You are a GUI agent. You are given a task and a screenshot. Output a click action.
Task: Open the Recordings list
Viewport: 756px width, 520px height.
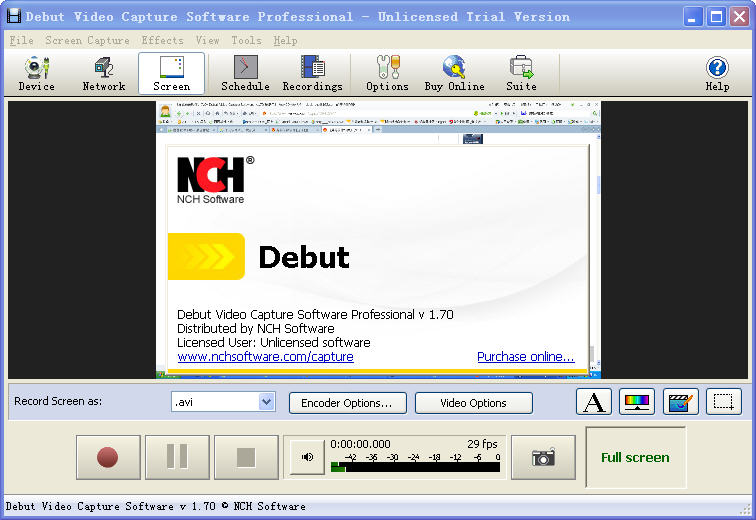point(312,73)
